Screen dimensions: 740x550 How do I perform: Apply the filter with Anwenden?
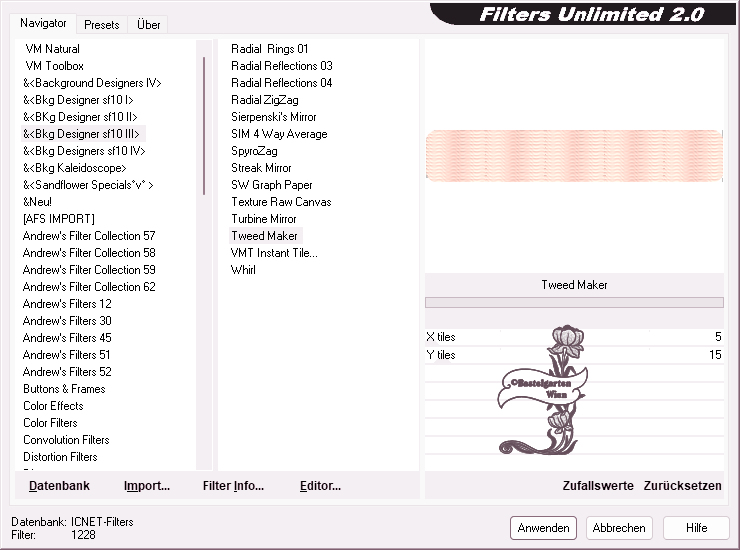(x=543, y=528)
